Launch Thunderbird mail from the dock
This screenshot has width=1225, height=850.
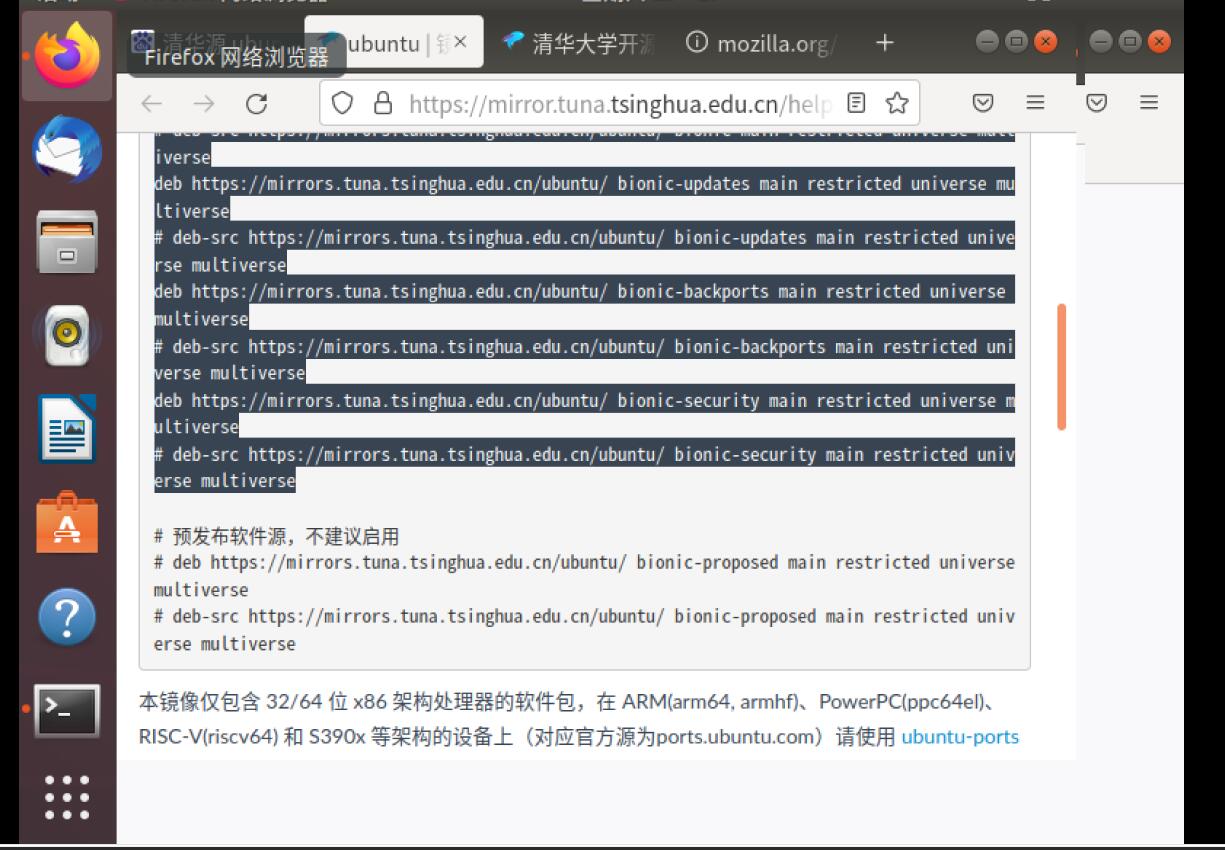point(67,150)
